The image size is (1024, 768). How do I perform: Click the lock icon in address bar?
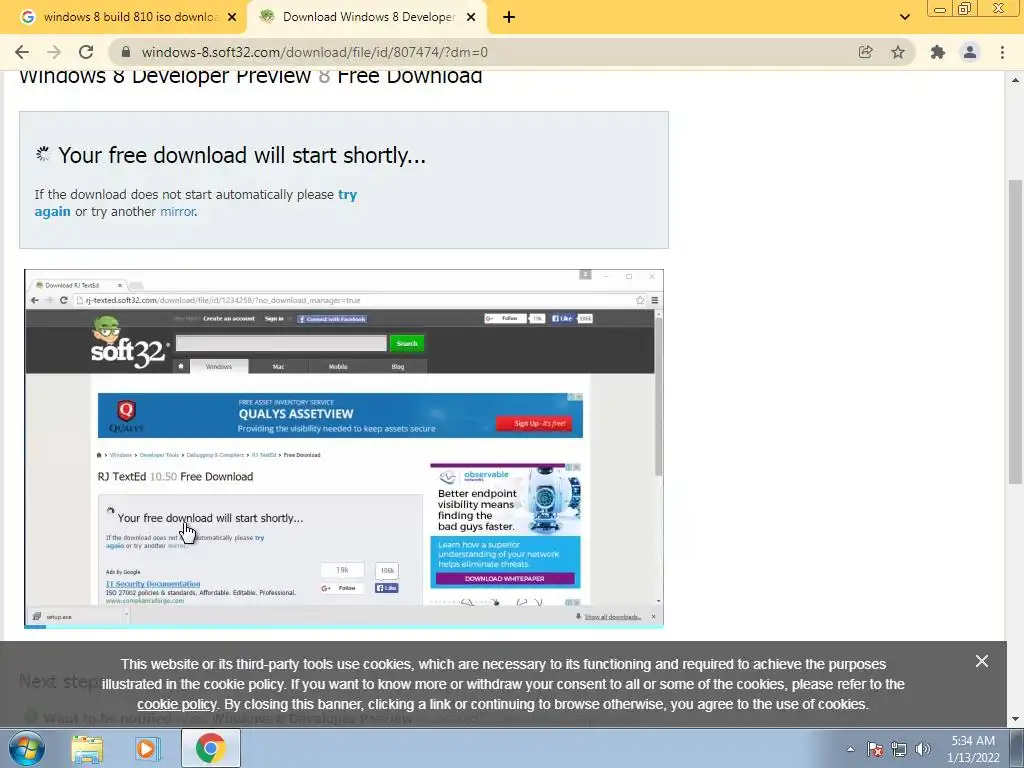(126, 52)
